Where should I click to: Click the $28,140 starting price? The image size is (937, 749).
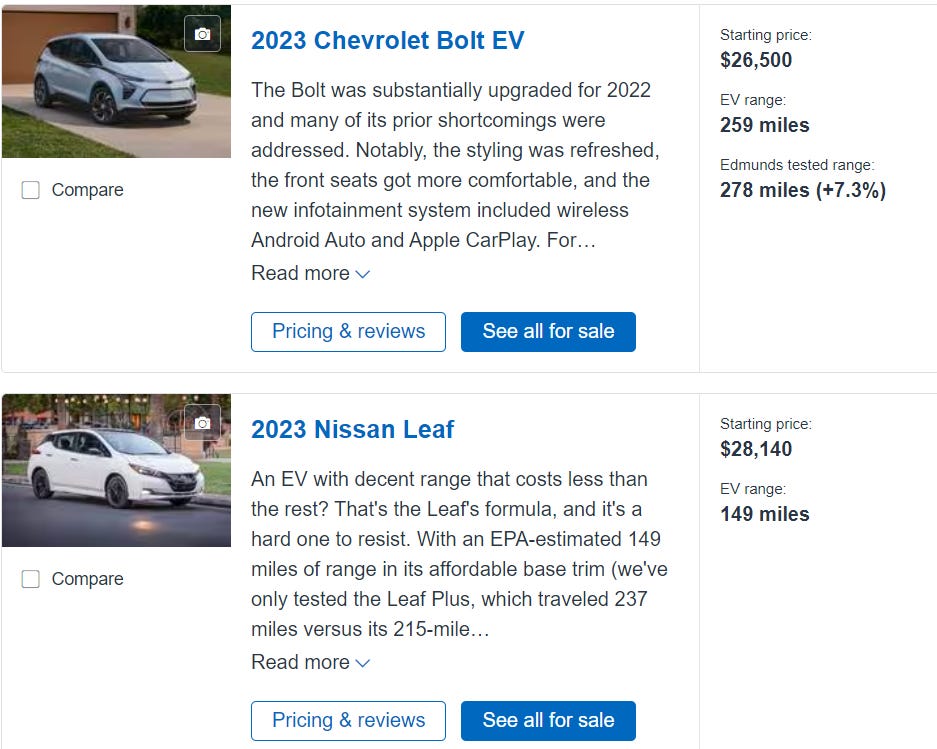[756, 449]
